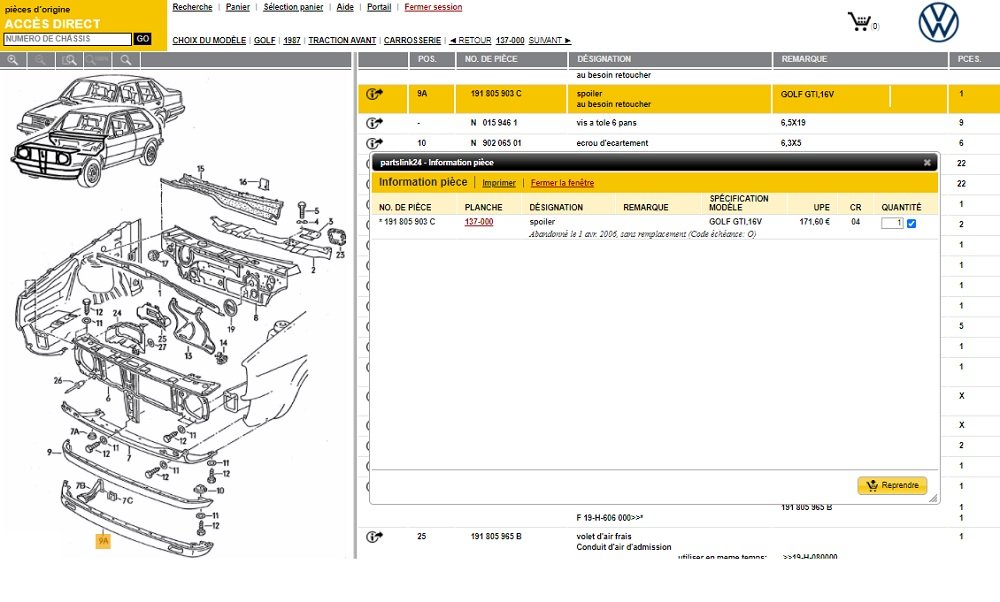Click the quantity field in Information pièce
Screen dimensions: 1000x602
click(x=892, y=223)
